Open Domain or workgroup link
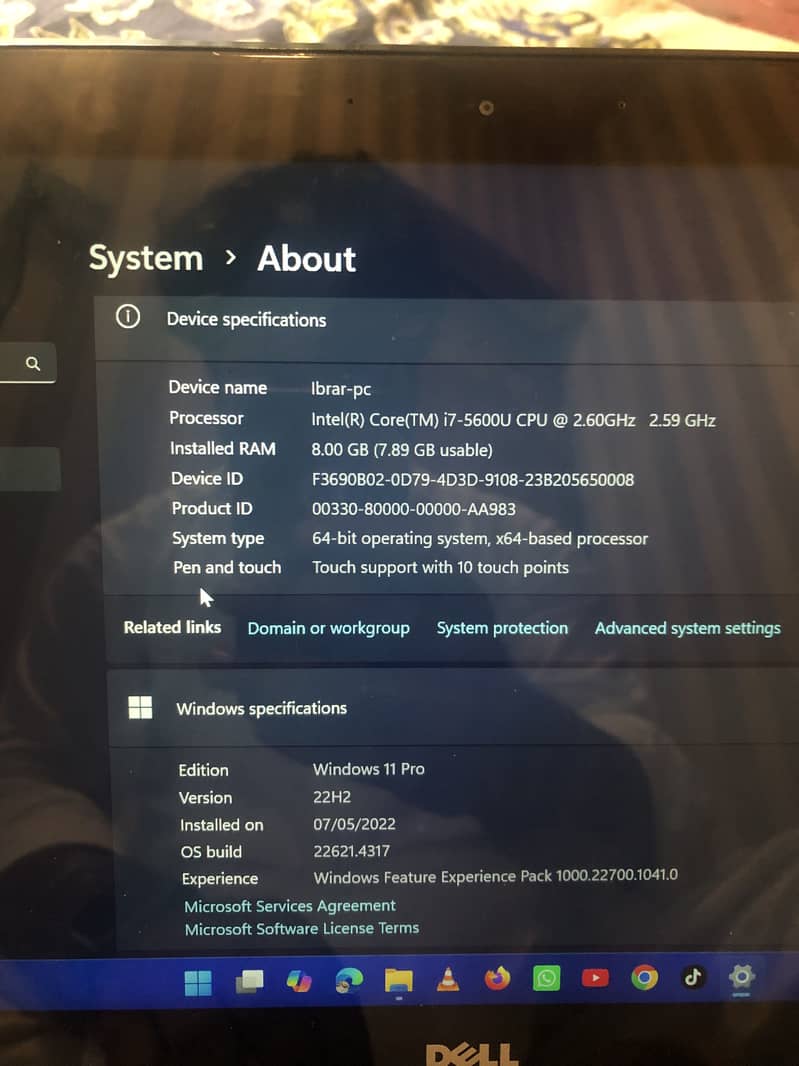The width and height of the screenshot is (799, 1066). [x=328, y=628]
